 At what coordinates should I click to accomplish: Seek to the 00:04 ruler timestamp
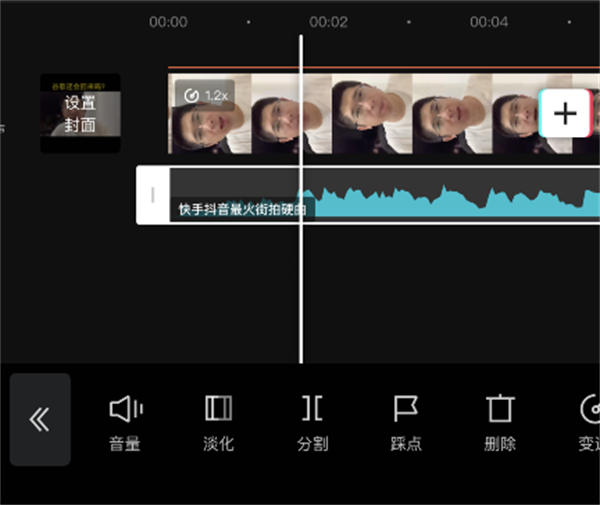coord(489,22)
